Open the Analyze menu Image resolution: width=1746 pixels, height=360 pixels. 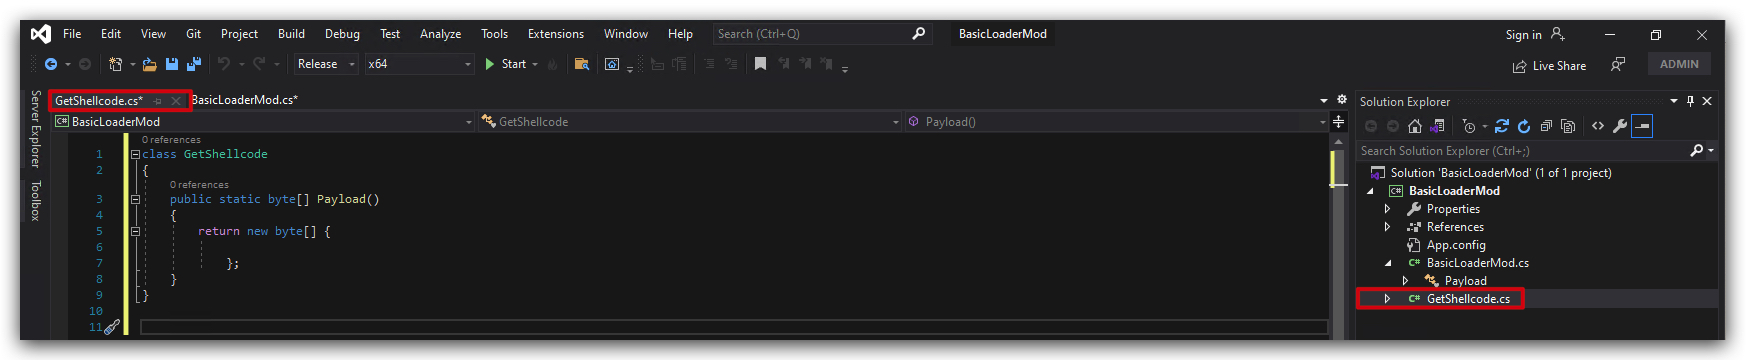pos(440,34)
